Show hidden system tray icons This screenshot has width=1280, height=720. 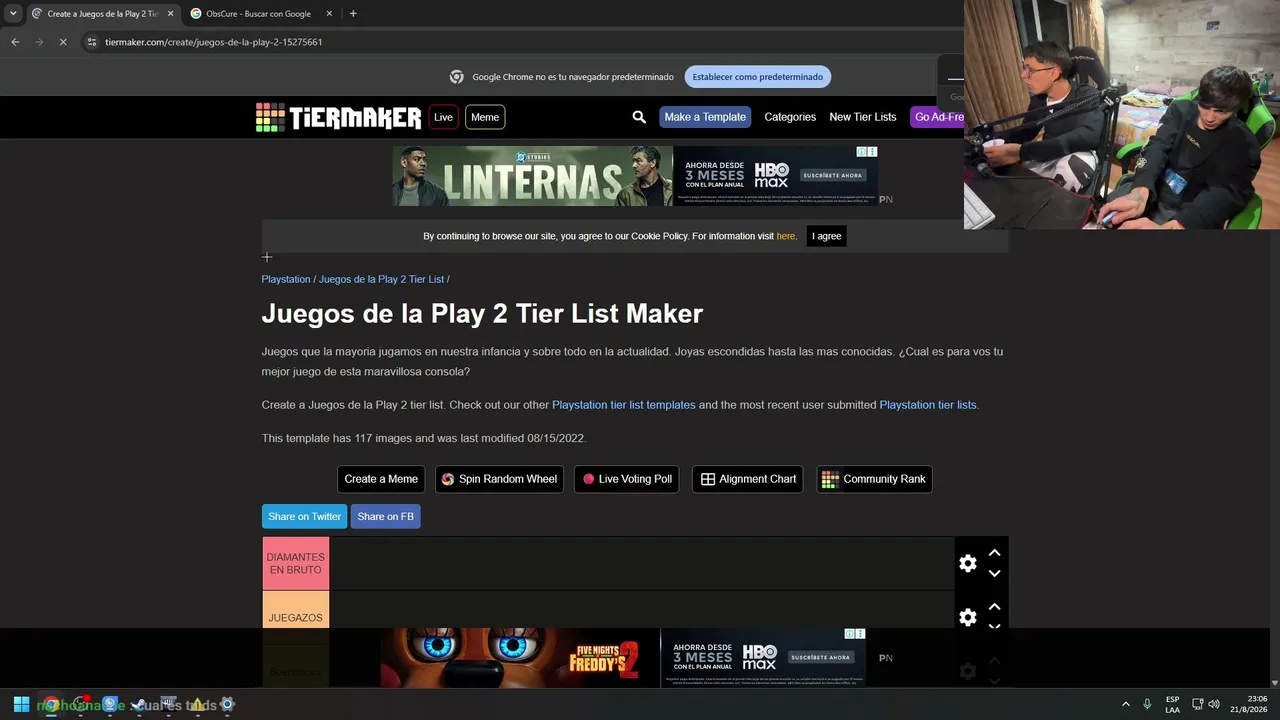point(1125,704)
